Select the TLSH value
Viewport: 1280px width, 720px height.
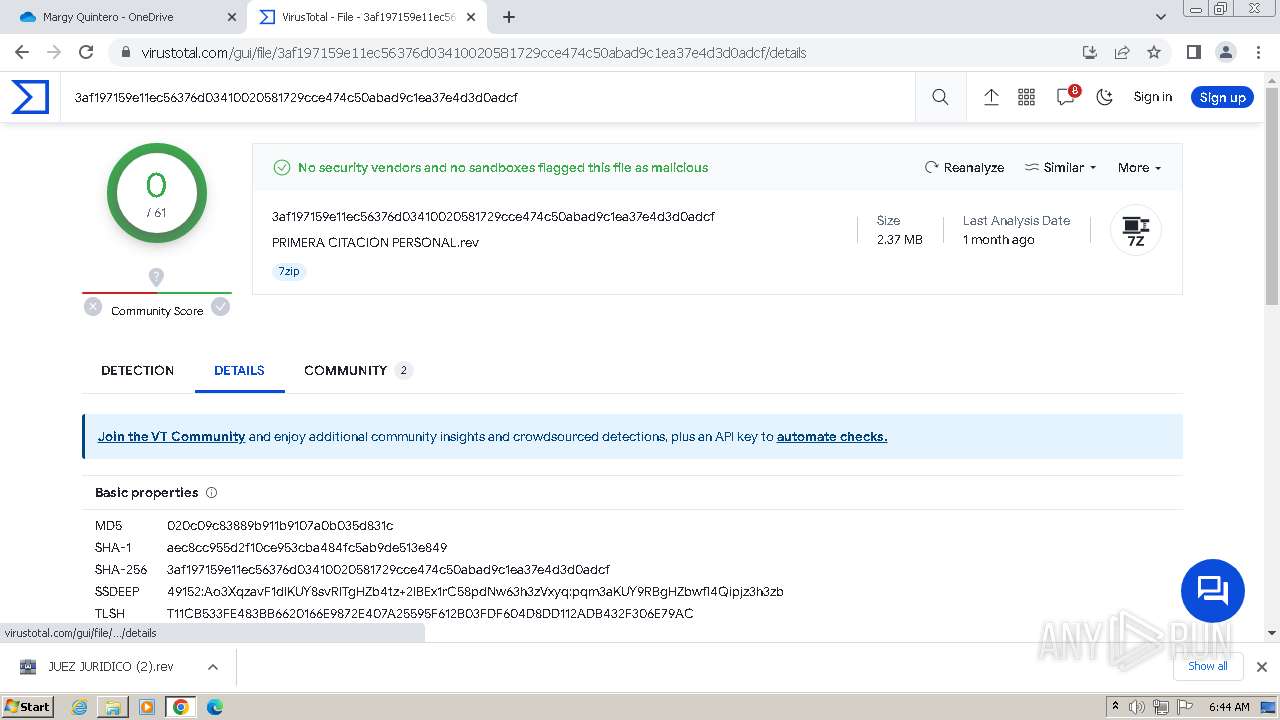click(x=430, y=614)
